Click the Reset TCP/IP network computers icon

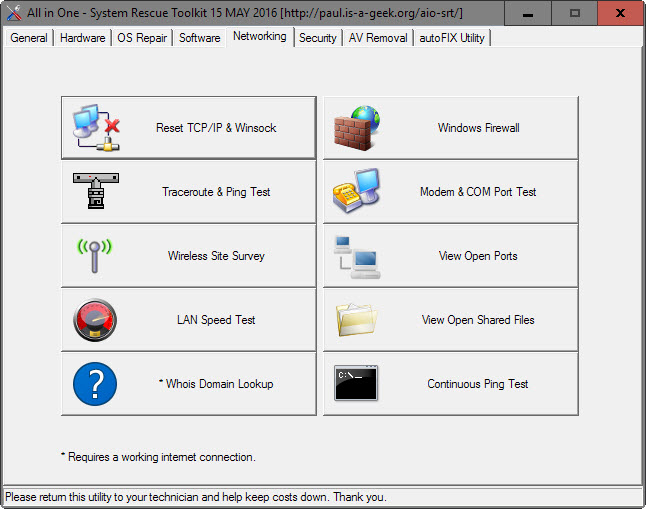96,128
